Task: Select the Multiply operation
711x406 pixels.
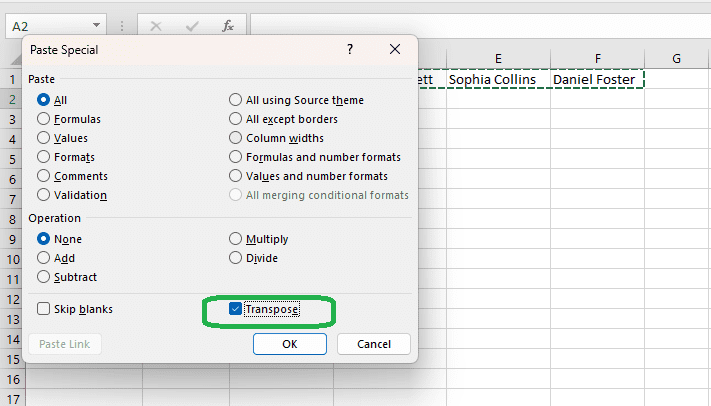Action: tap(236, 239)
